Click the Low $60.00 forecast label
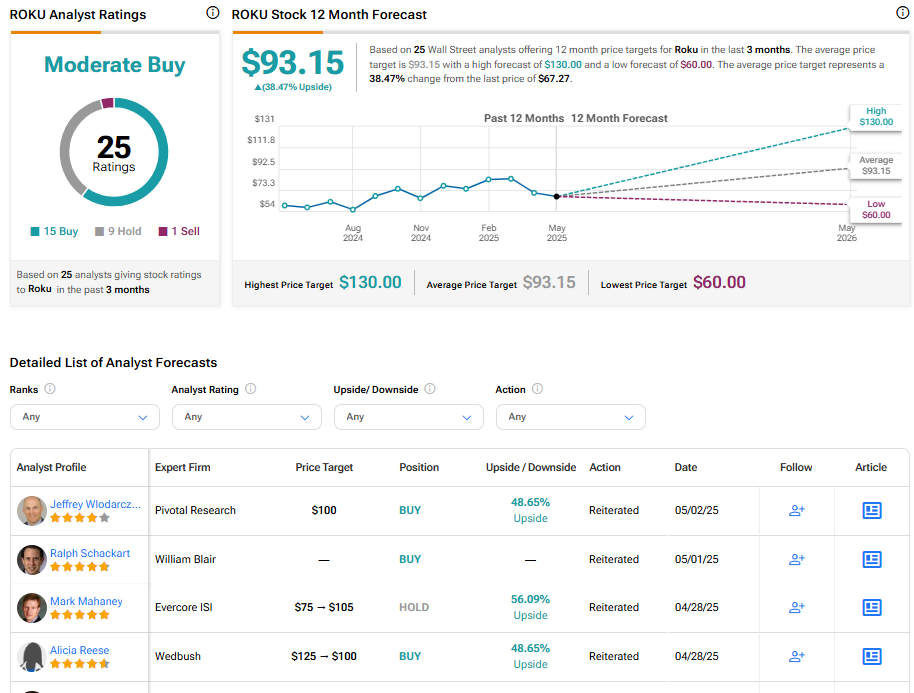This screenshot has width=914, height=693. click(876, 210)
